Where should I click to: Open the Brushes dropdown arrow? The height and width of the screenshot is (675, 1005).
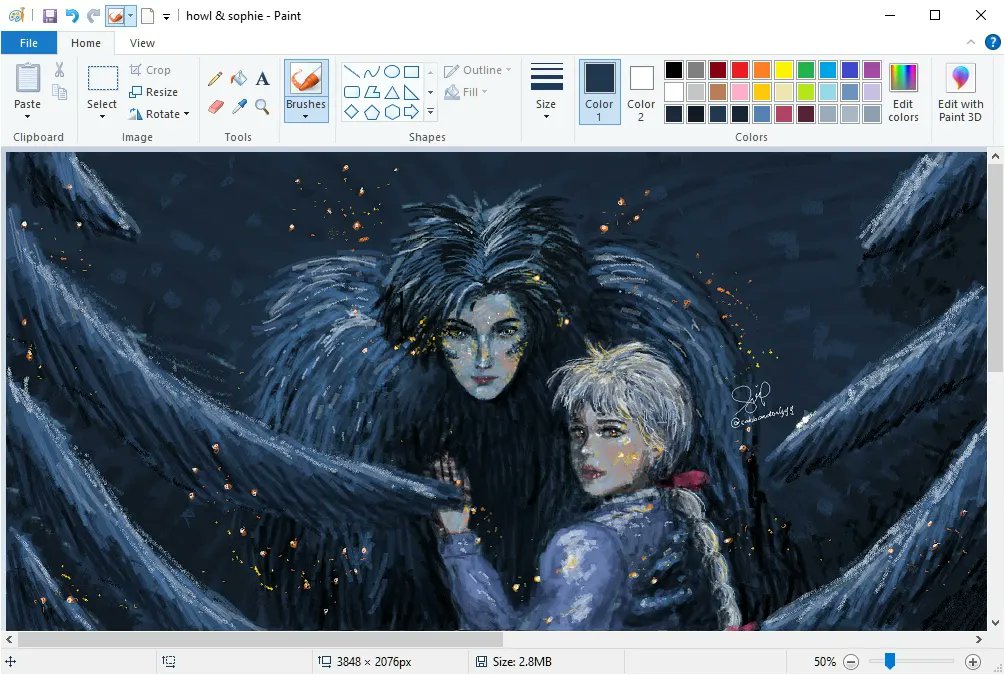[x=306, y=117]
